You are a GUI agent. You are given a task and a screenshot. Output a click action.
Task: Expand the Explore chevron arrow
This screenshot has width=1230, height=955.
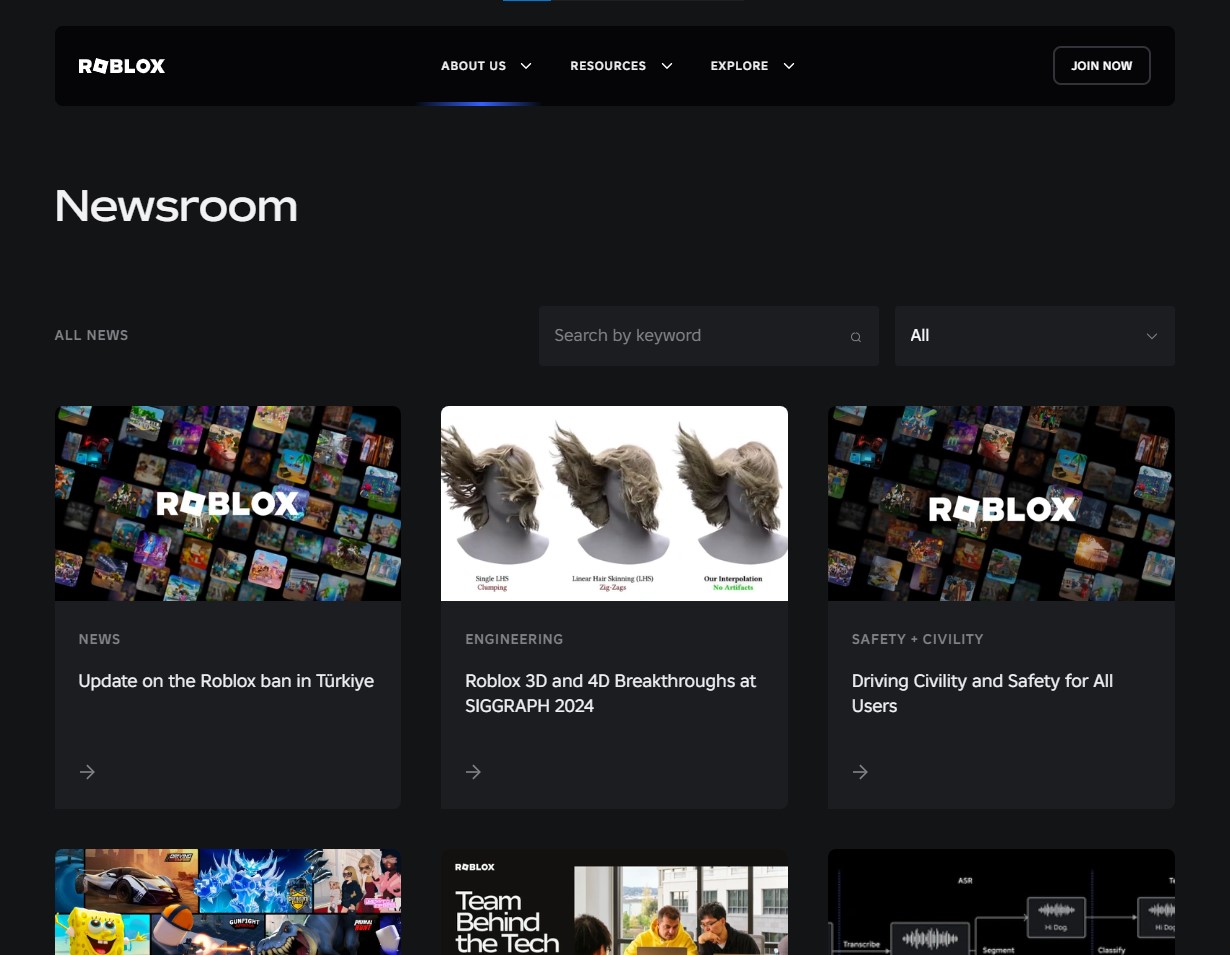tap(789, 66)
